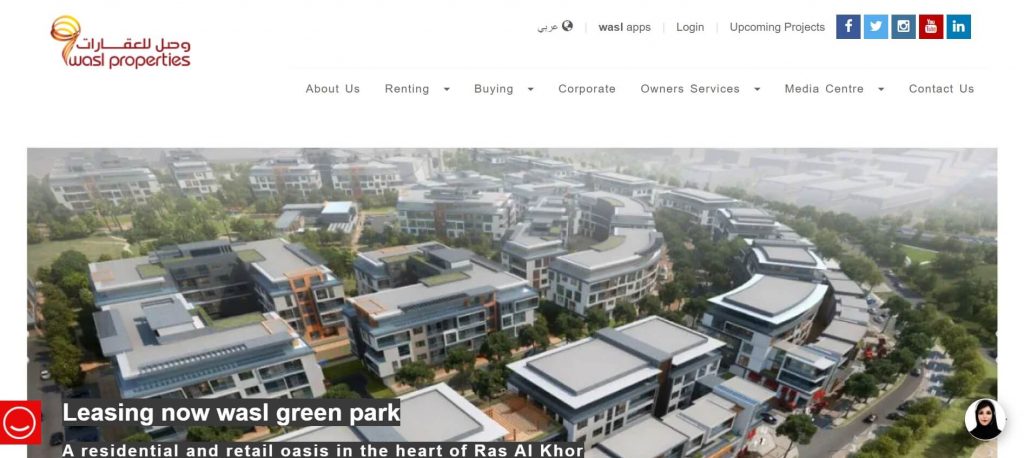Open wasl YouTube channel icon

click(x=931, y=27)
